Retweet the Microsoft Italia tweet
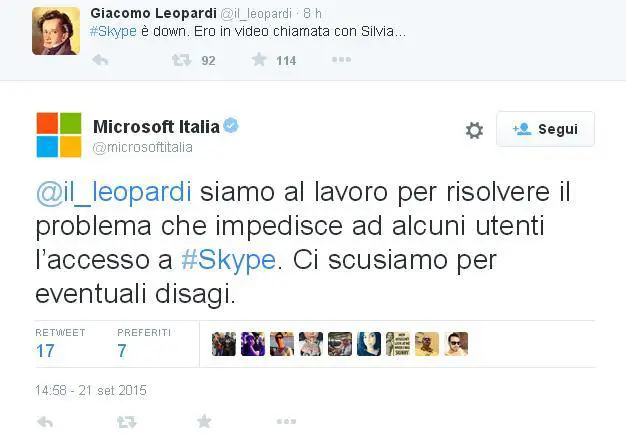The width and height of the screenshot is (626, 438). click(126, 422)
